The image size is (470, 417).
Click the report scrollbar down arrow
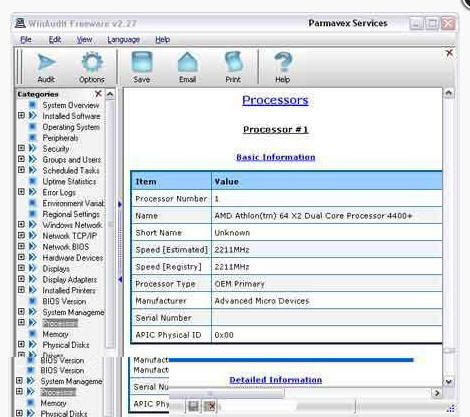[x=449, y=381]
